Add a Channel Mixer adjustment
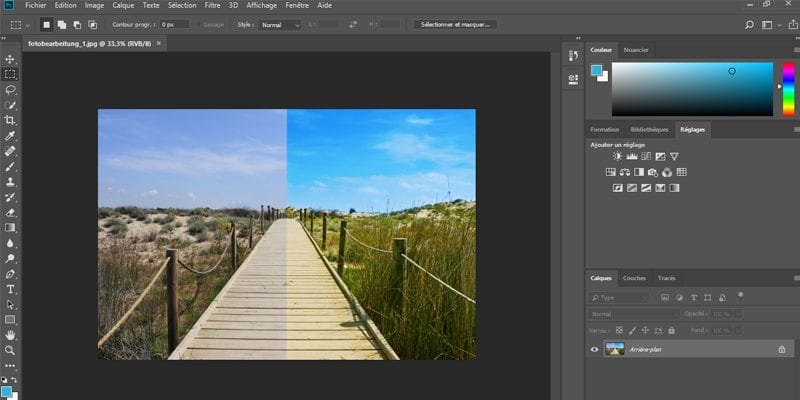 click(x=667, y=172)
